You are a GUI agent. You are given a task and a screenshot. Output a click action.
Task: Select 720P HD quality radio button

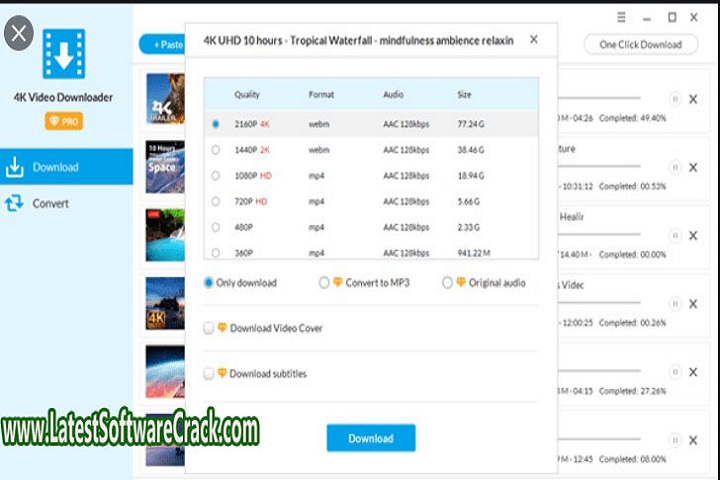click(216, 201)
